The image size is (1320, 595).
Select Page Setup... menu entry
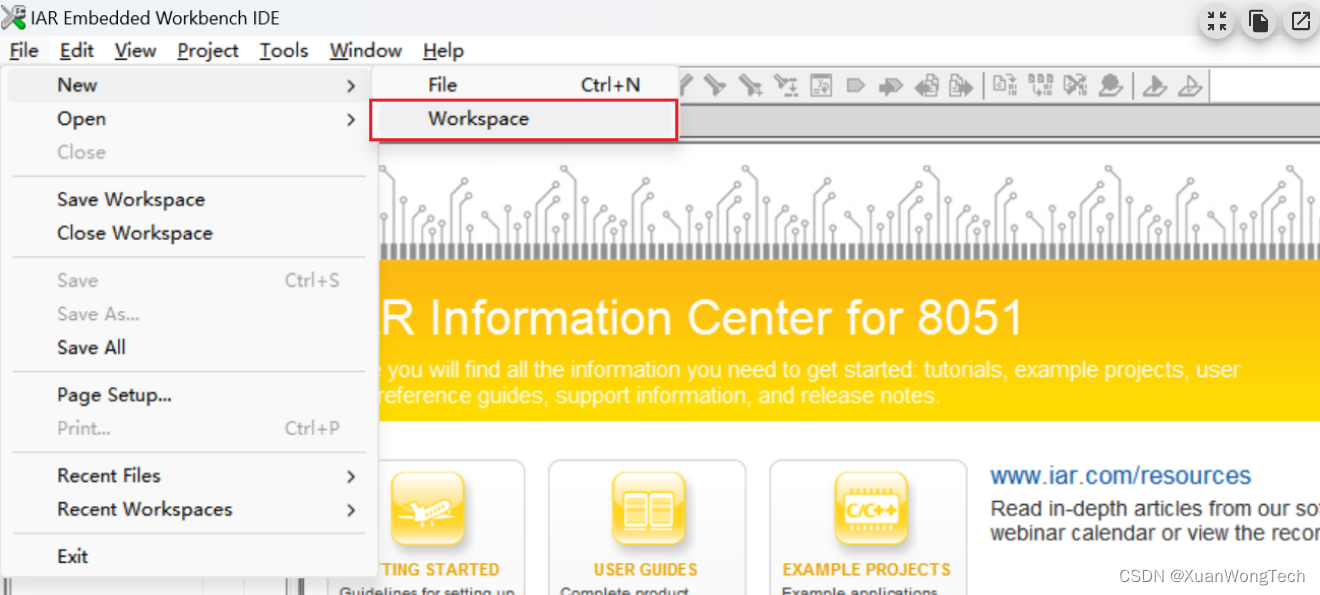pyautogui.click(x=190, y=396)
